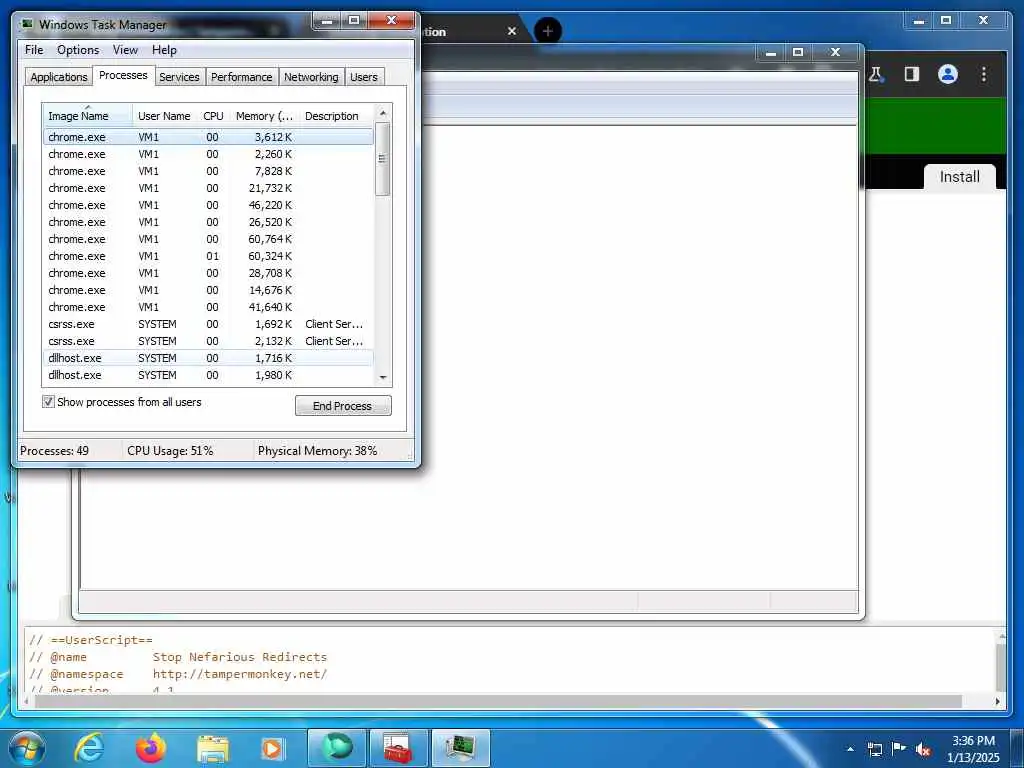This screenshot has width=1024, height=768.
Task: Select the Processes tab
Action: click(123, 75)
